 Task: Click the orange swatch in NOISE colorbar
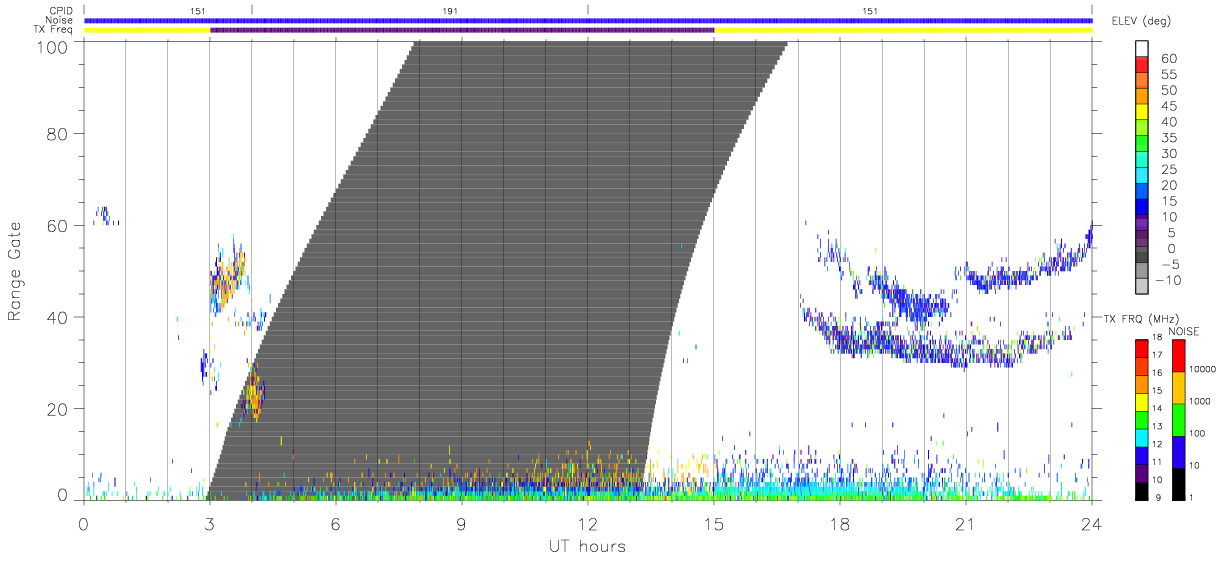coord(1177,388)
